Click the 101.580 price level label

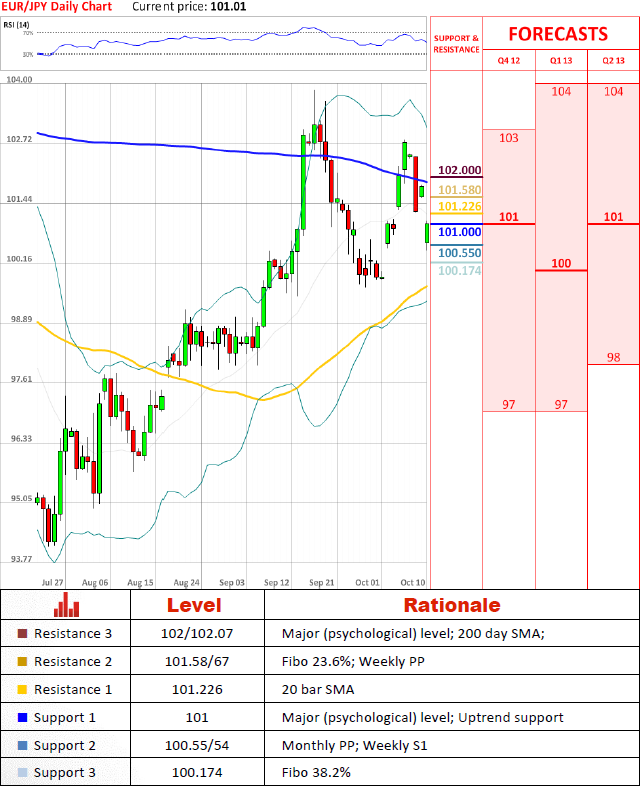[459, 190]
